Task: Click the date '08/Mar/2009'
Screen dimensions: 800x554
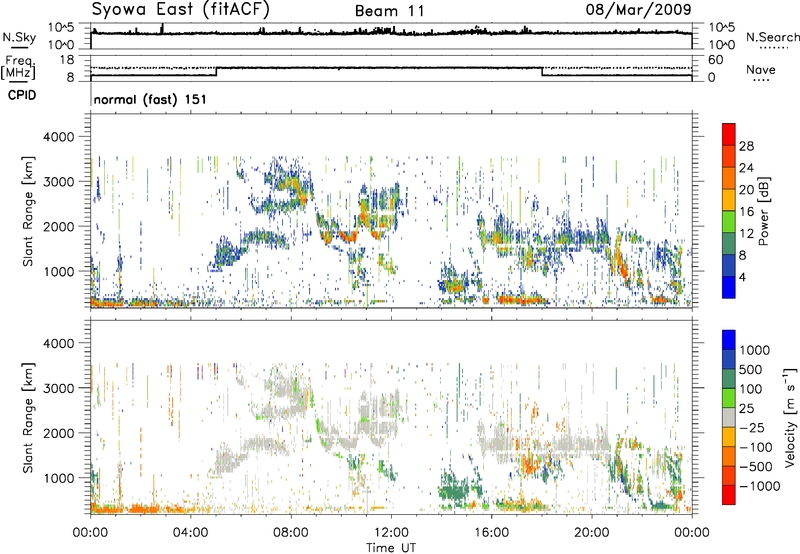Action: pyautogui.click(x=638, y=10)
